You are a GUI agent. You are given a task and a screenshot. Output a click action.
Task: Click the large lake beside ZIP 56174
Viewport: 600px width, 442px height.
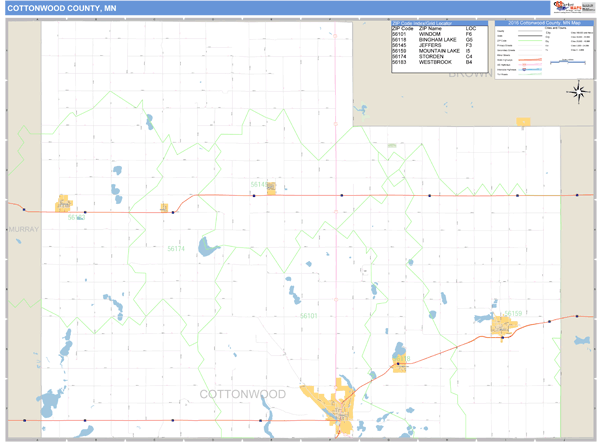(209, 246)
